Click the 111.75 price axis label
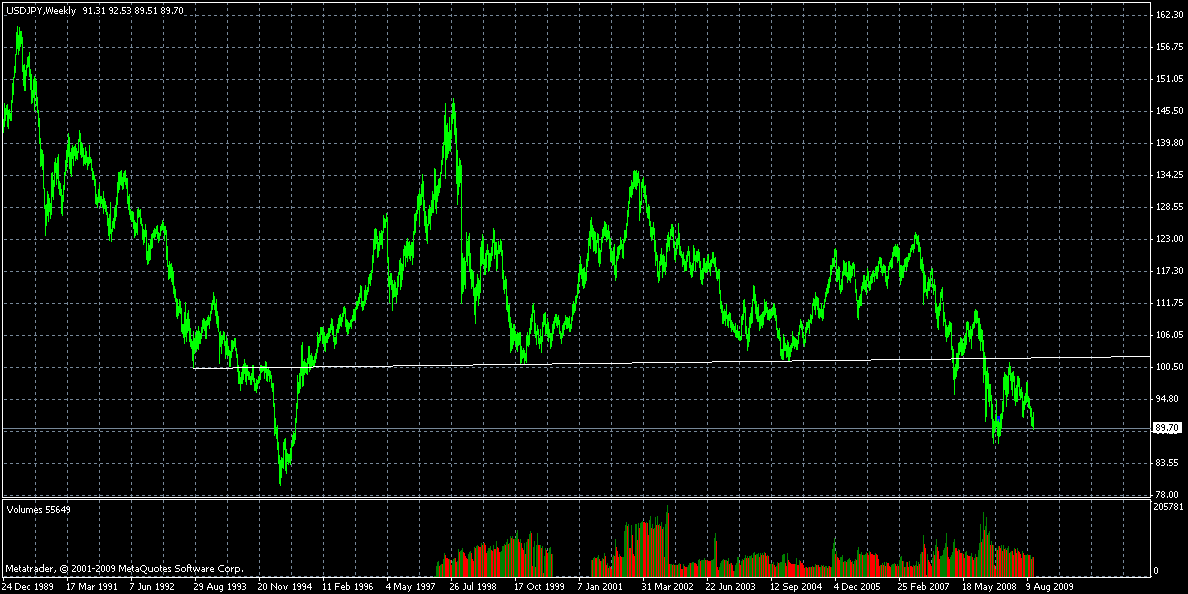Image resolution: width=1188 pixels, height=594 pixels. pos(1168,303)
